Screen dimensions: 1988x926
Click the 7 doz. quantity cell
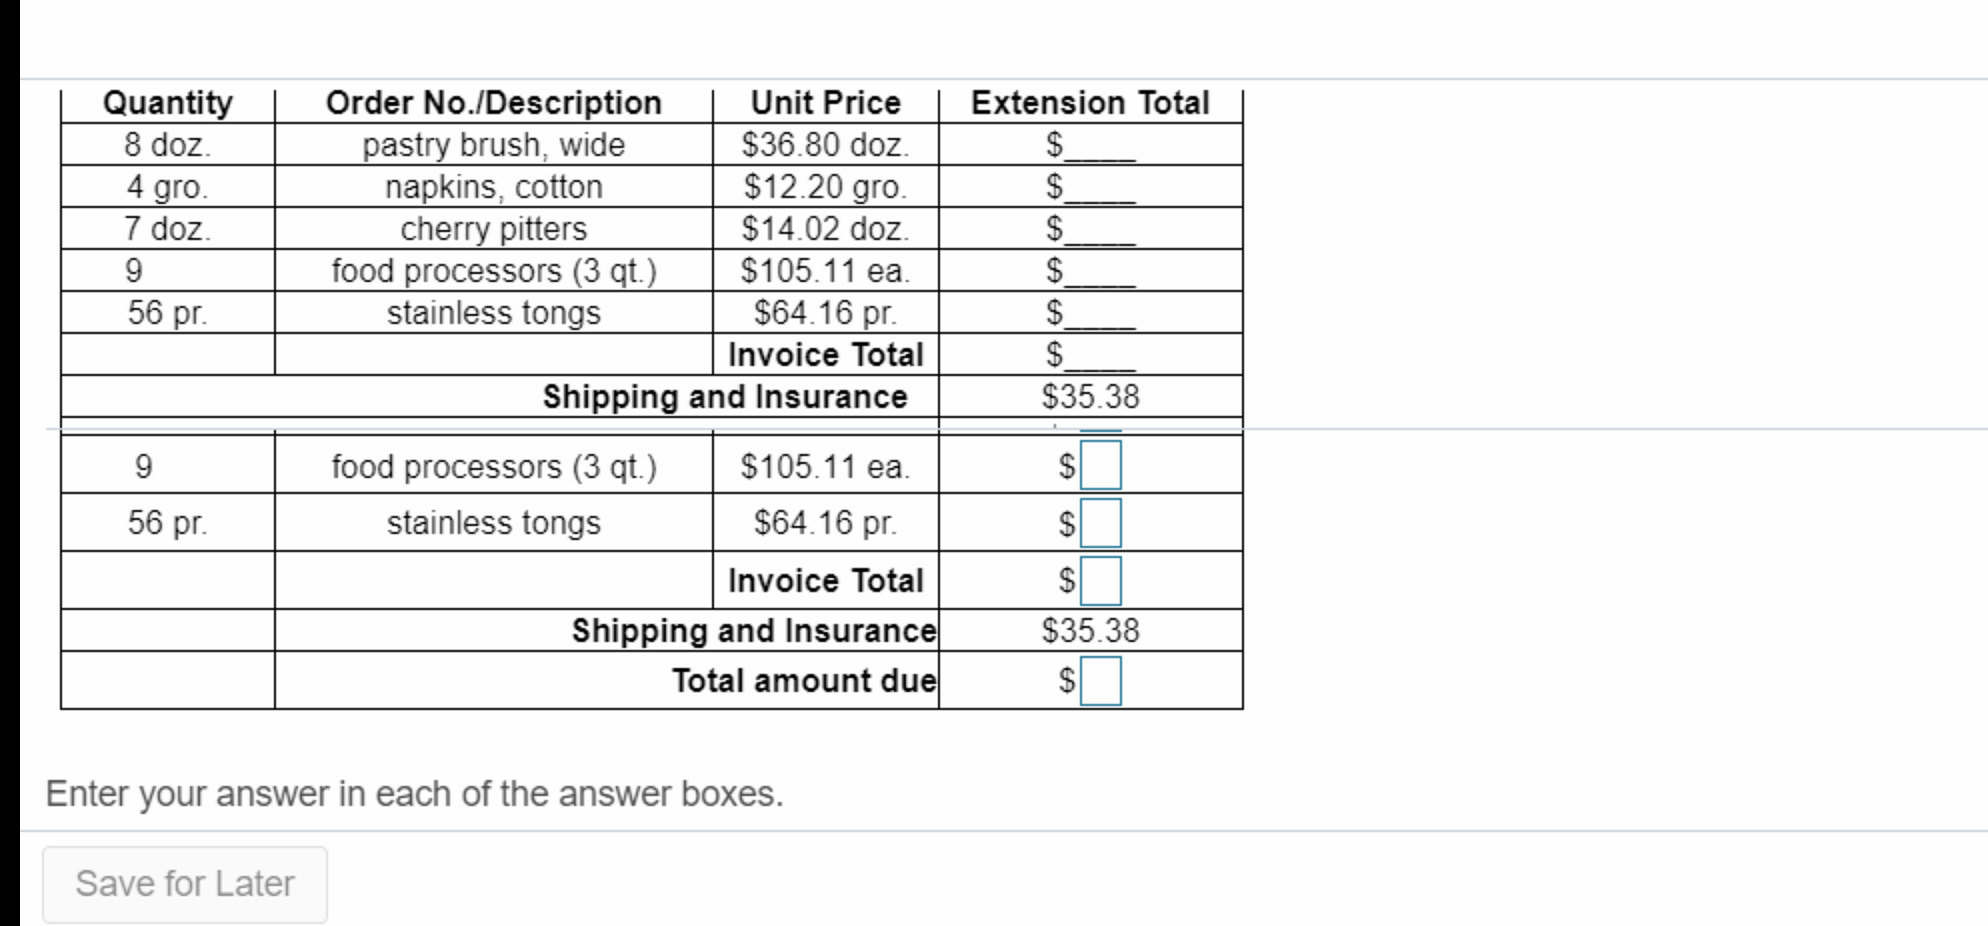[168, 229]
